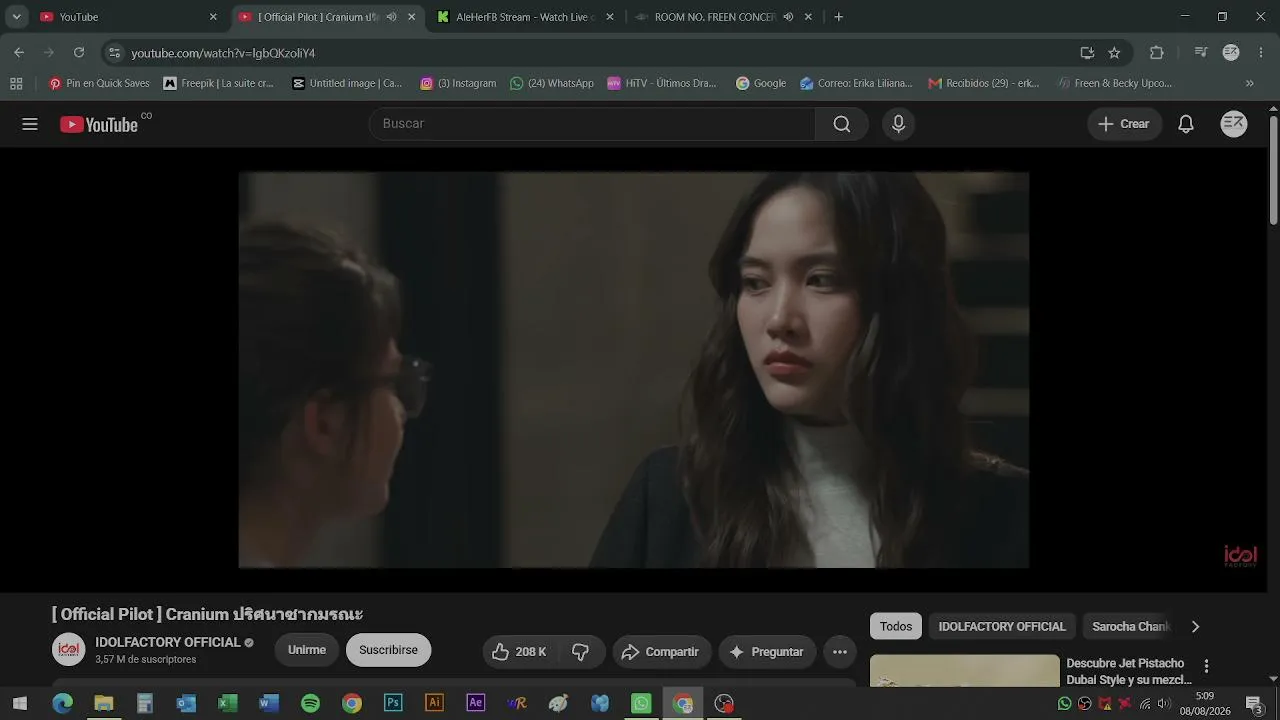Open the YouTube account avatar menu
This screenshot has width=1280, height=720.
(1234, 124)
